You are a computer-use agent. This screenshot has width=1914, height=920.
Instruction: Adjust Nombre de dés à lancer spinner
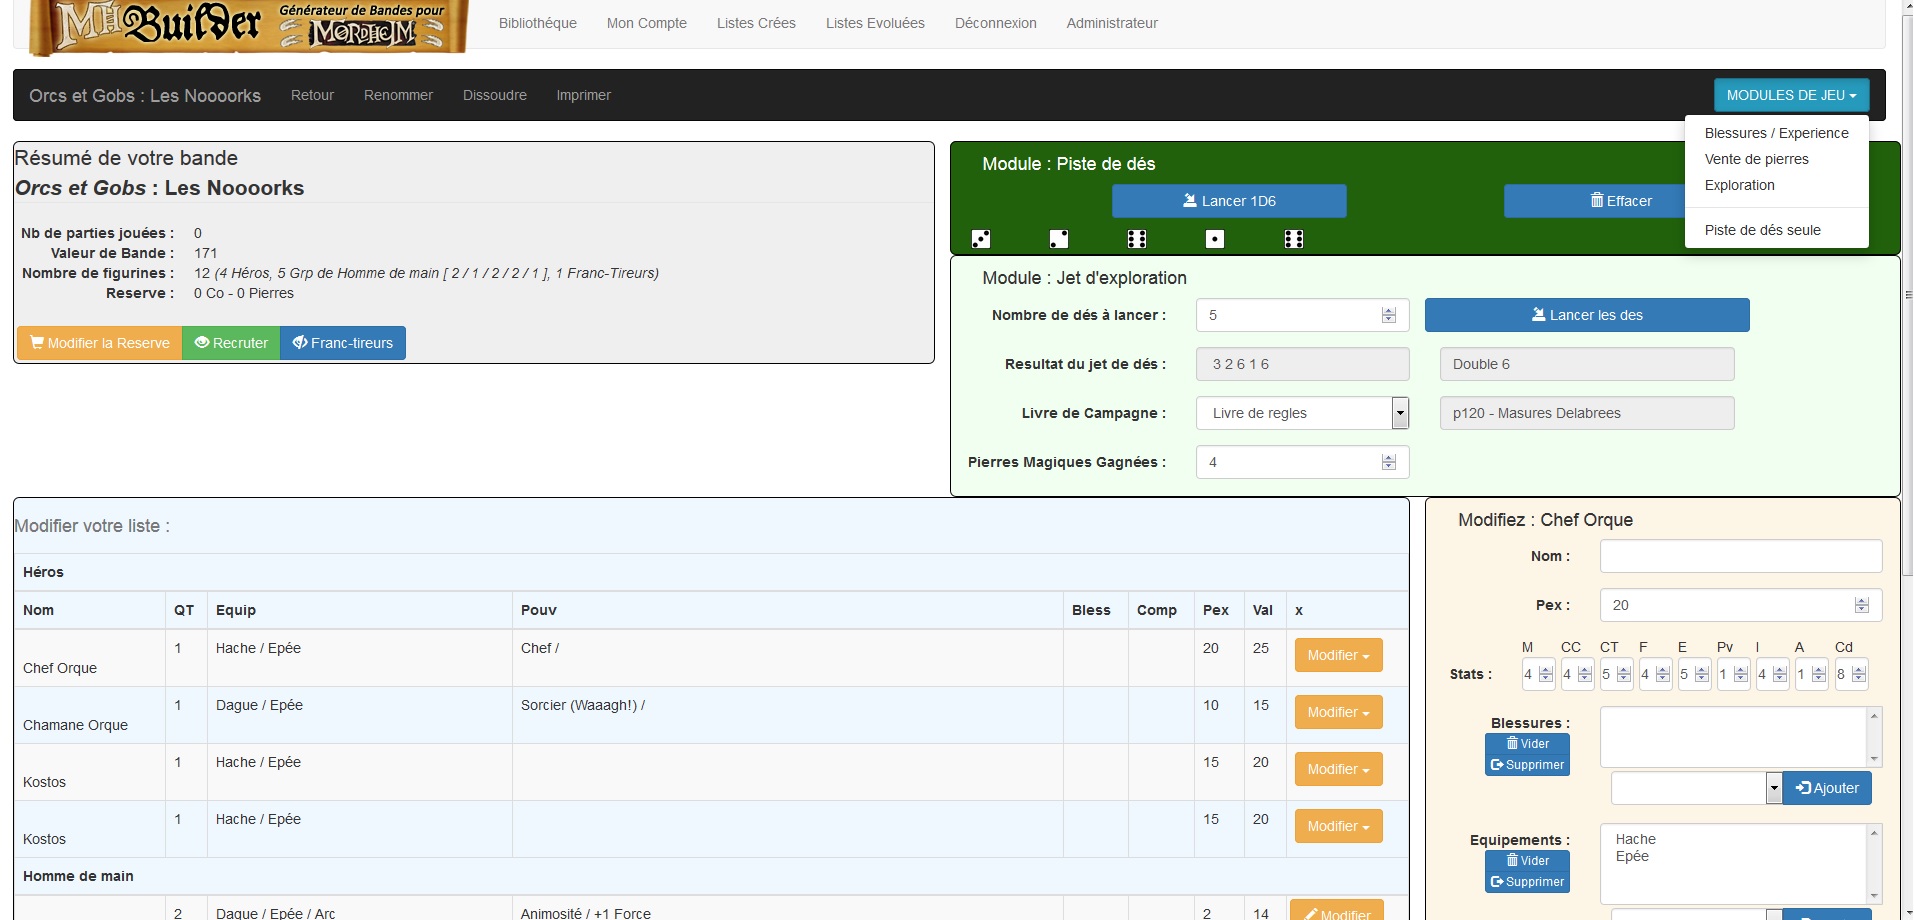pyautogui.click(x=1389, y=315)
